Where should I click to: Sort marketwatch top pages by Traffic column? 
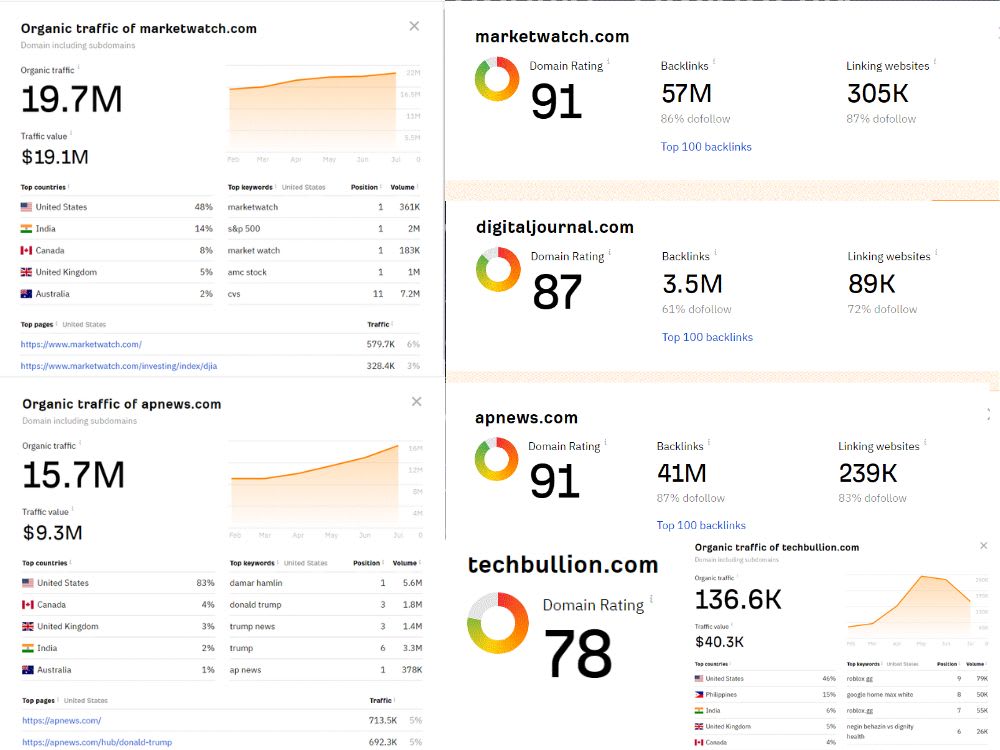[x=379, y=325]
